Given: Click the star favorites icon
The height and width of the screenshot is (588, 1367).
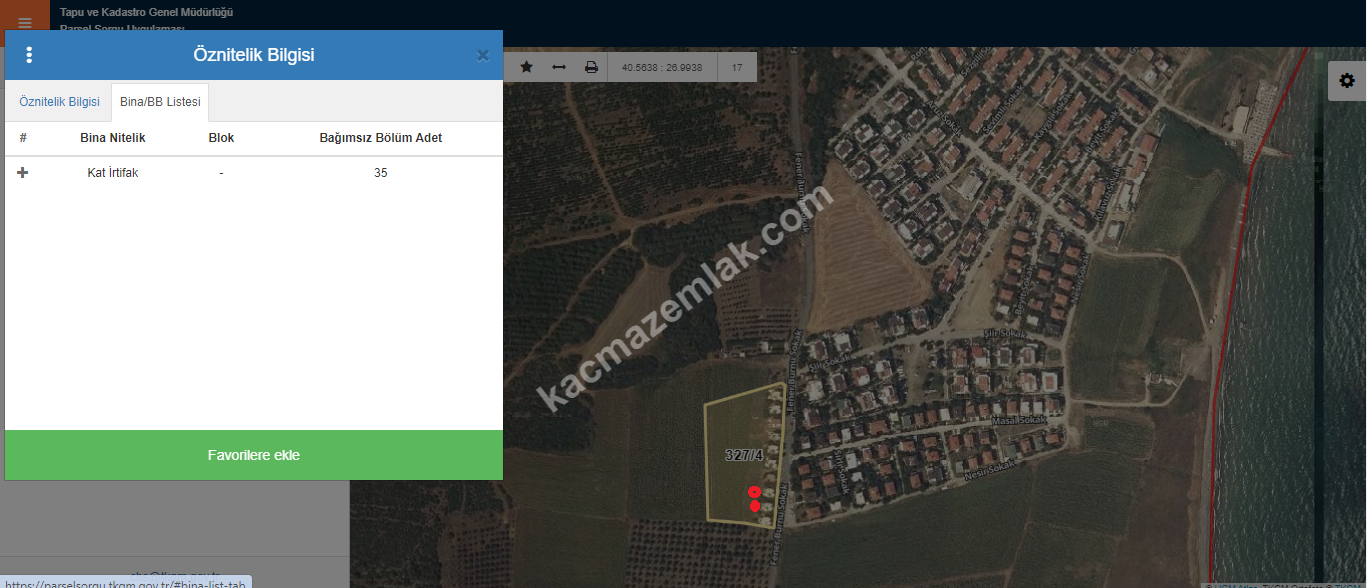Looking at the screenshot, I should coord(526,67).
